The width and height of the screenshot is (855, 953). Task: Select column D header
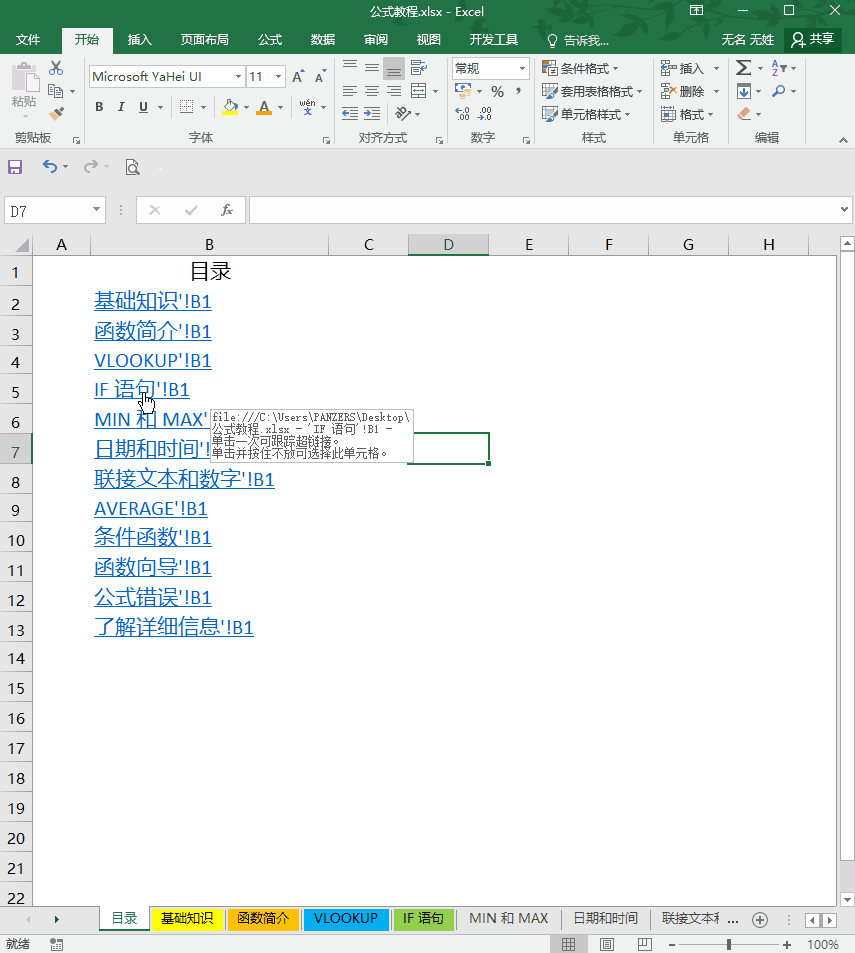tap(448, 244)
